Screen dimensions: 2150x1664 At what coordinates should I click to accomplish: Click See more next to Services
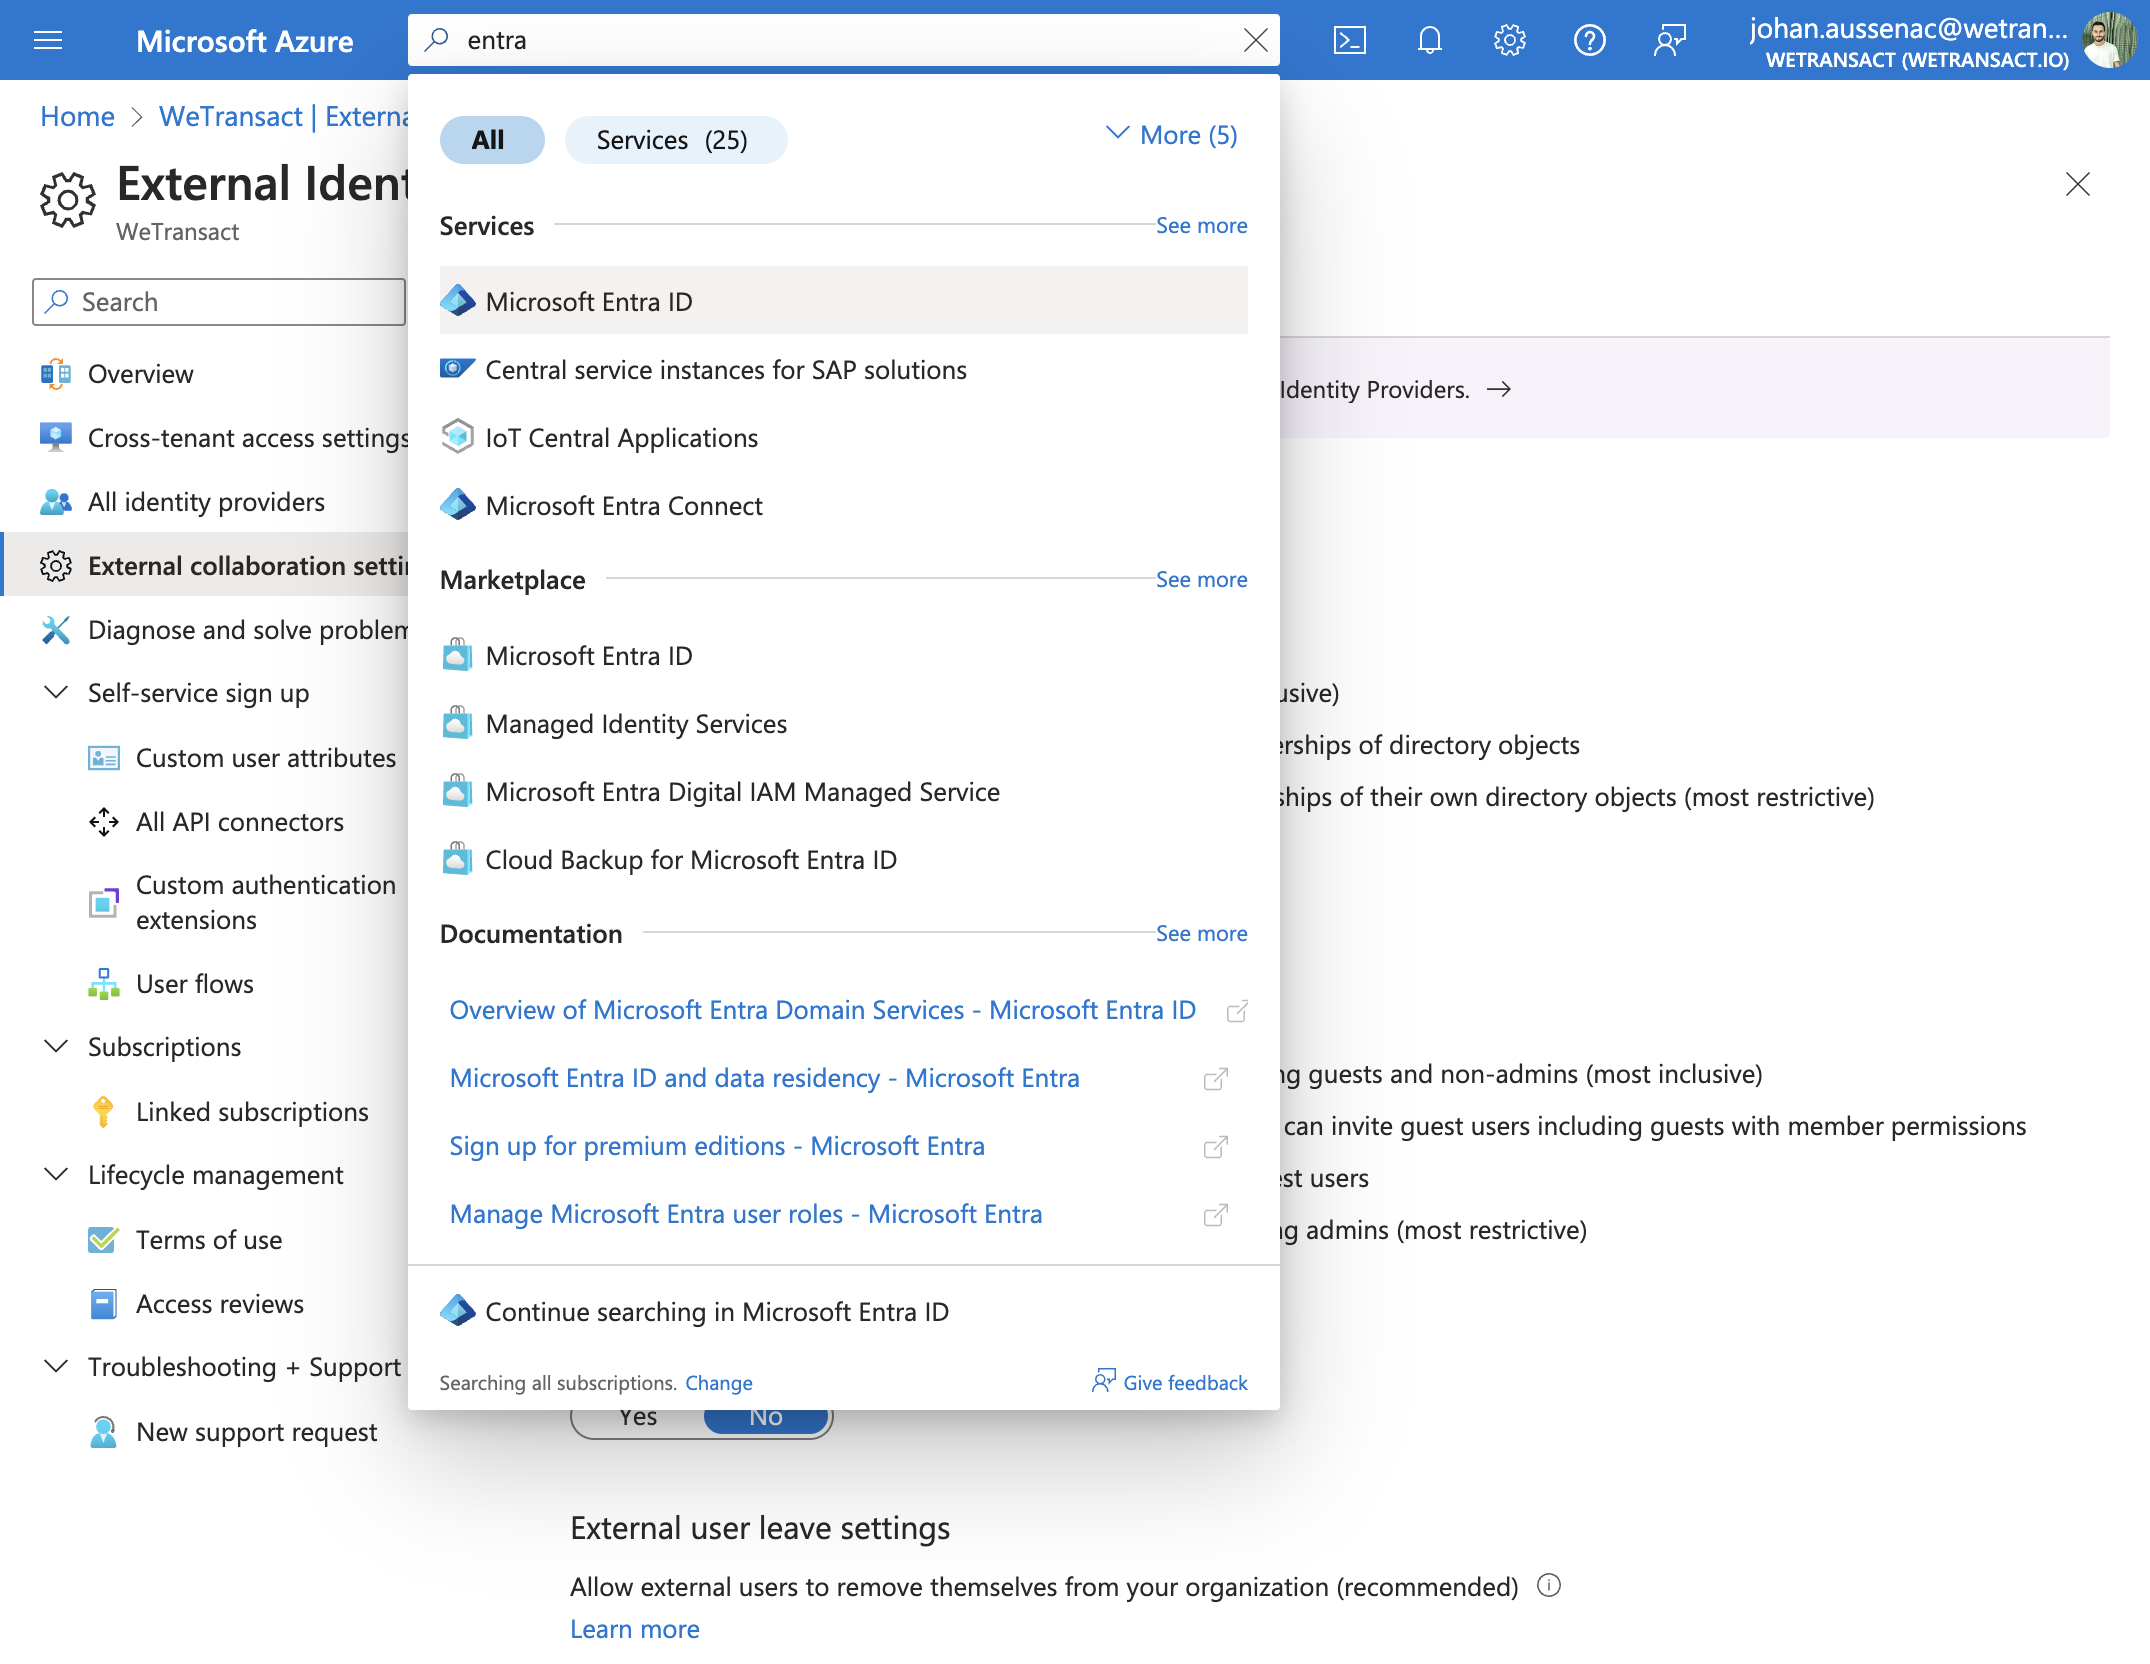1201,226
